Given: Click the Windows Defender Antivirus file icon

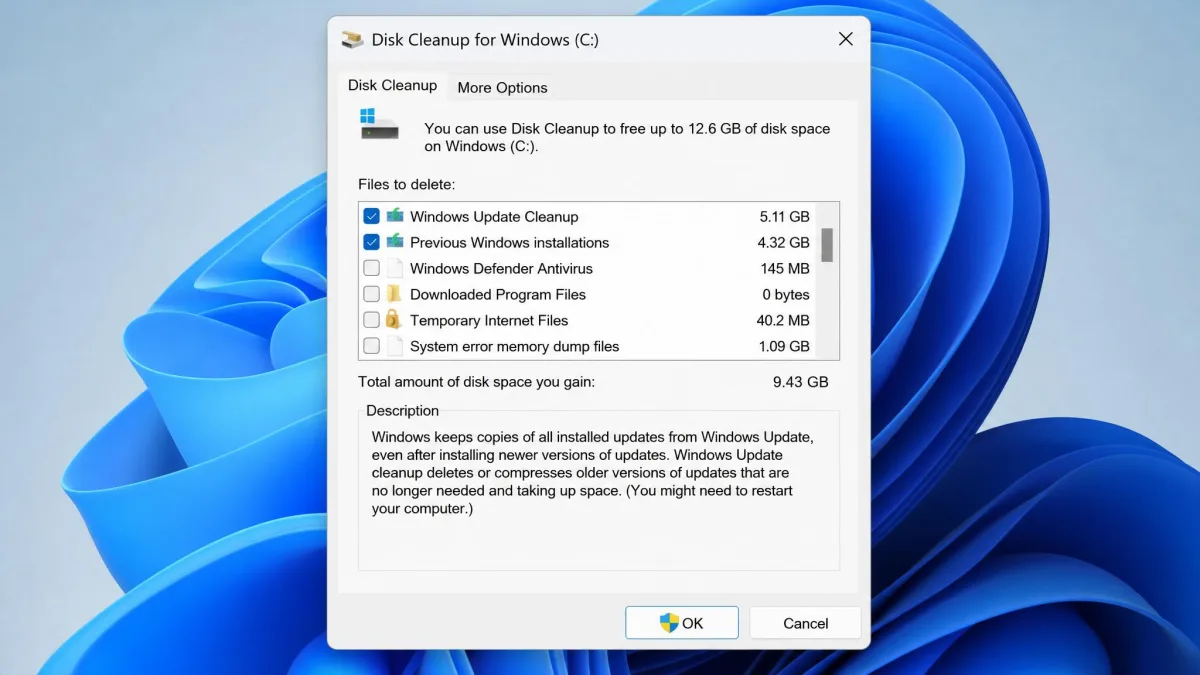Looking at the screenshot, I should (395, 268).
